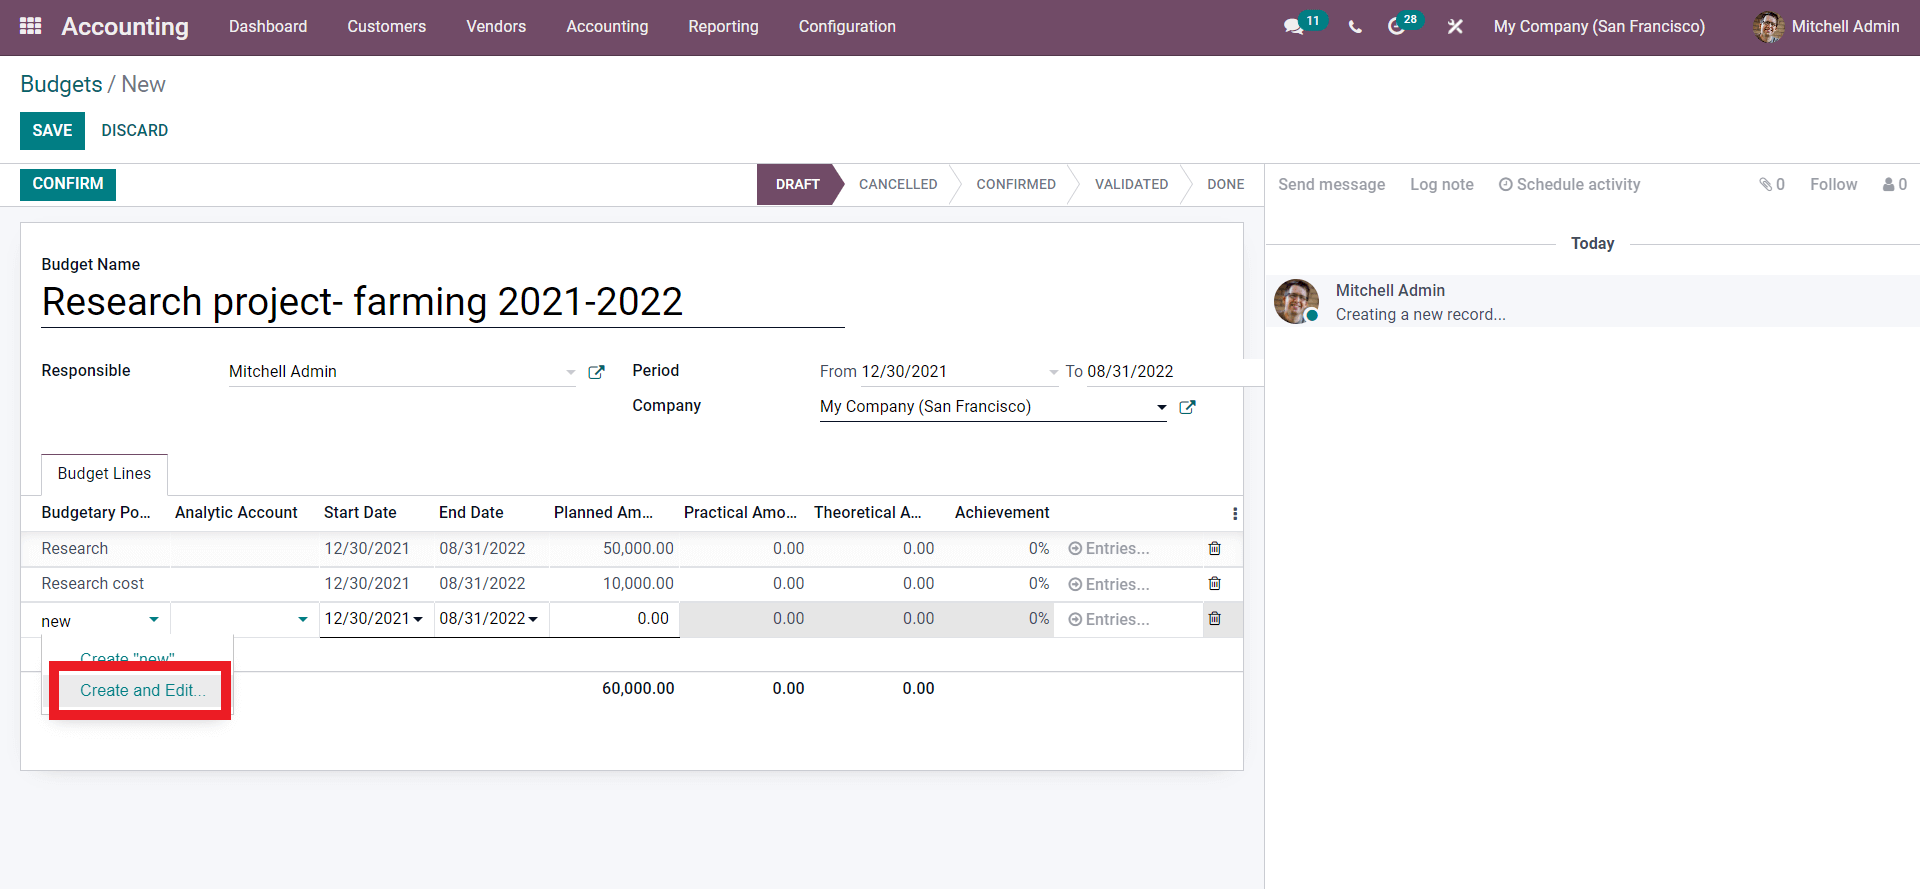The image size is (1920, 889).
Task: Open the conversations chat icon
Action: pos(1293,27)
